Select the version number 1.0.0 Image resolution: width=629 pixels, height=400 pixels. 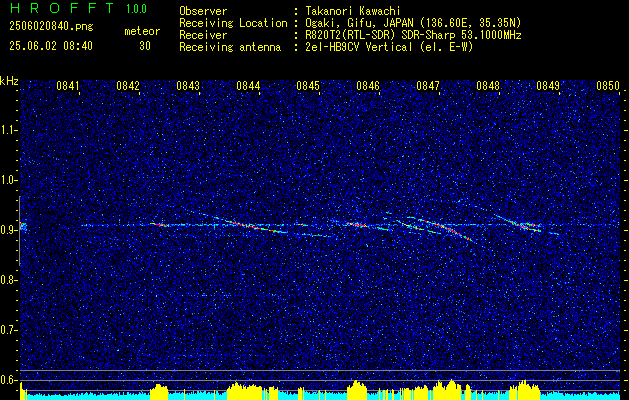[x=136, y=9]
